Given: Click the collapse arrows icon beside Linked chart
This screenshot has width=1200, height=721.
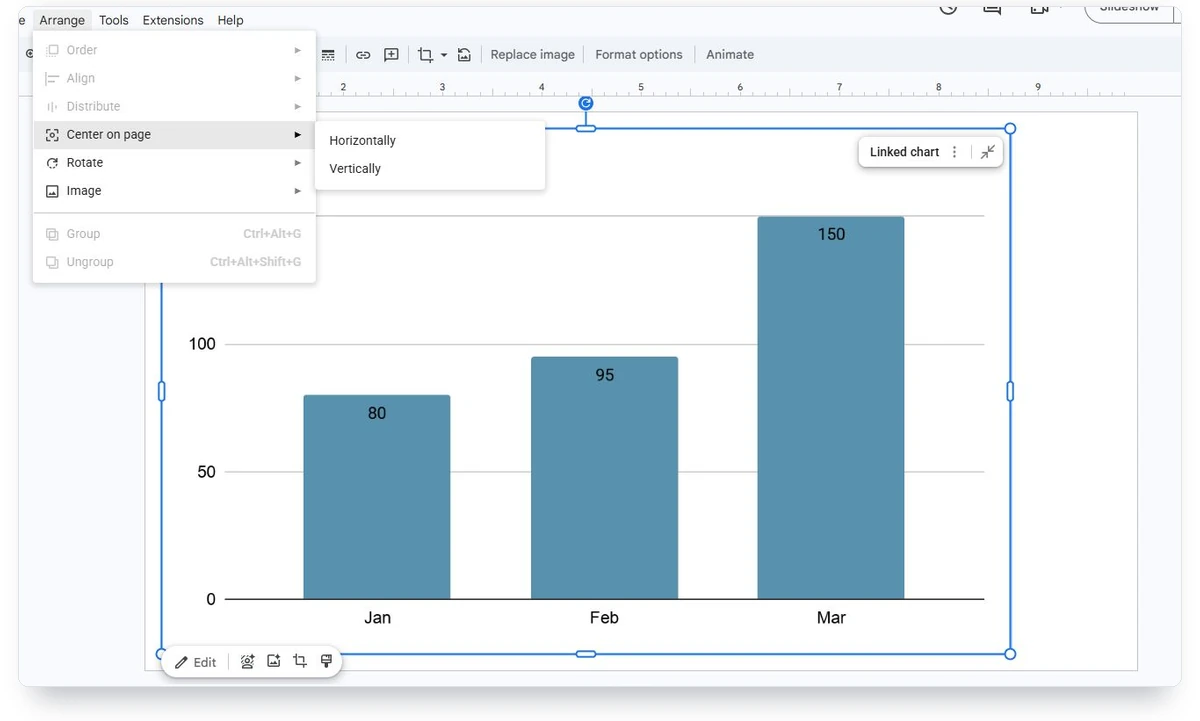Looking at the screenshot, I should pos(988,152).
